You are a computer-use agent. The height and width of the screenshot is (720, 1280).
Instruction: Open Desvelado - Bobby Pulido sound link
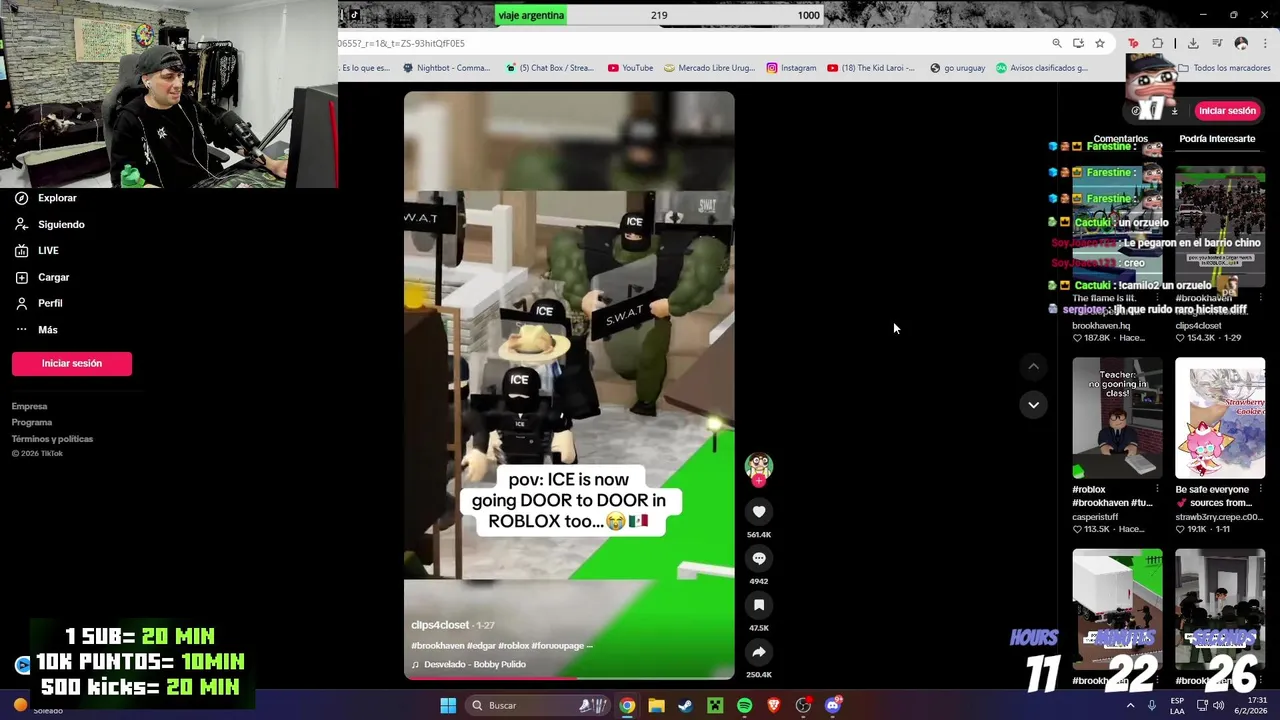[x=474, y=664]
